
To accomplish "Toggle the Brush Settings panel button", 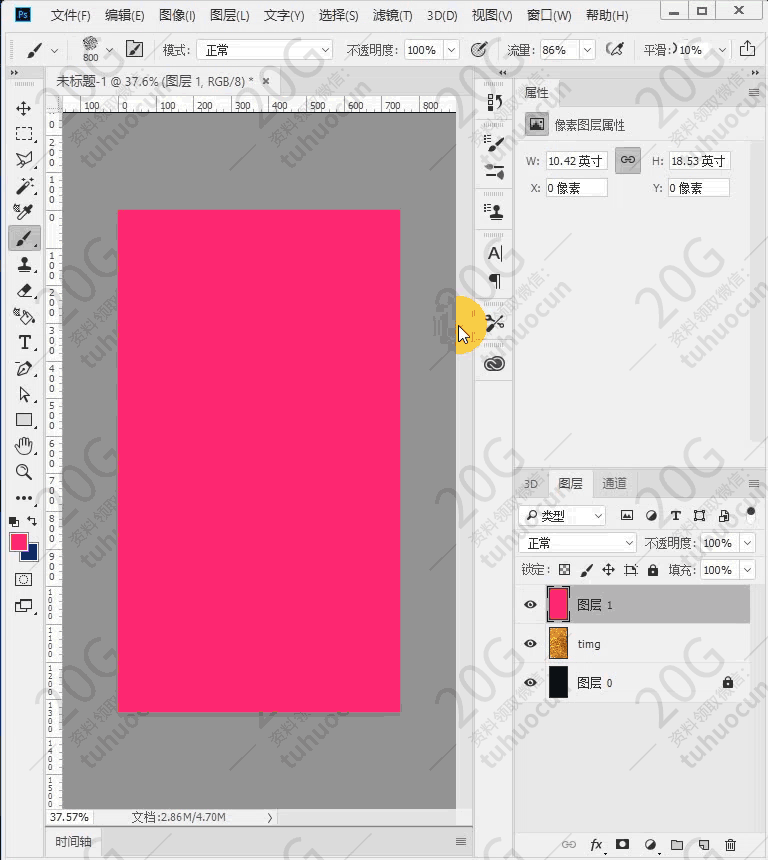I will click(x=134, y=49).
